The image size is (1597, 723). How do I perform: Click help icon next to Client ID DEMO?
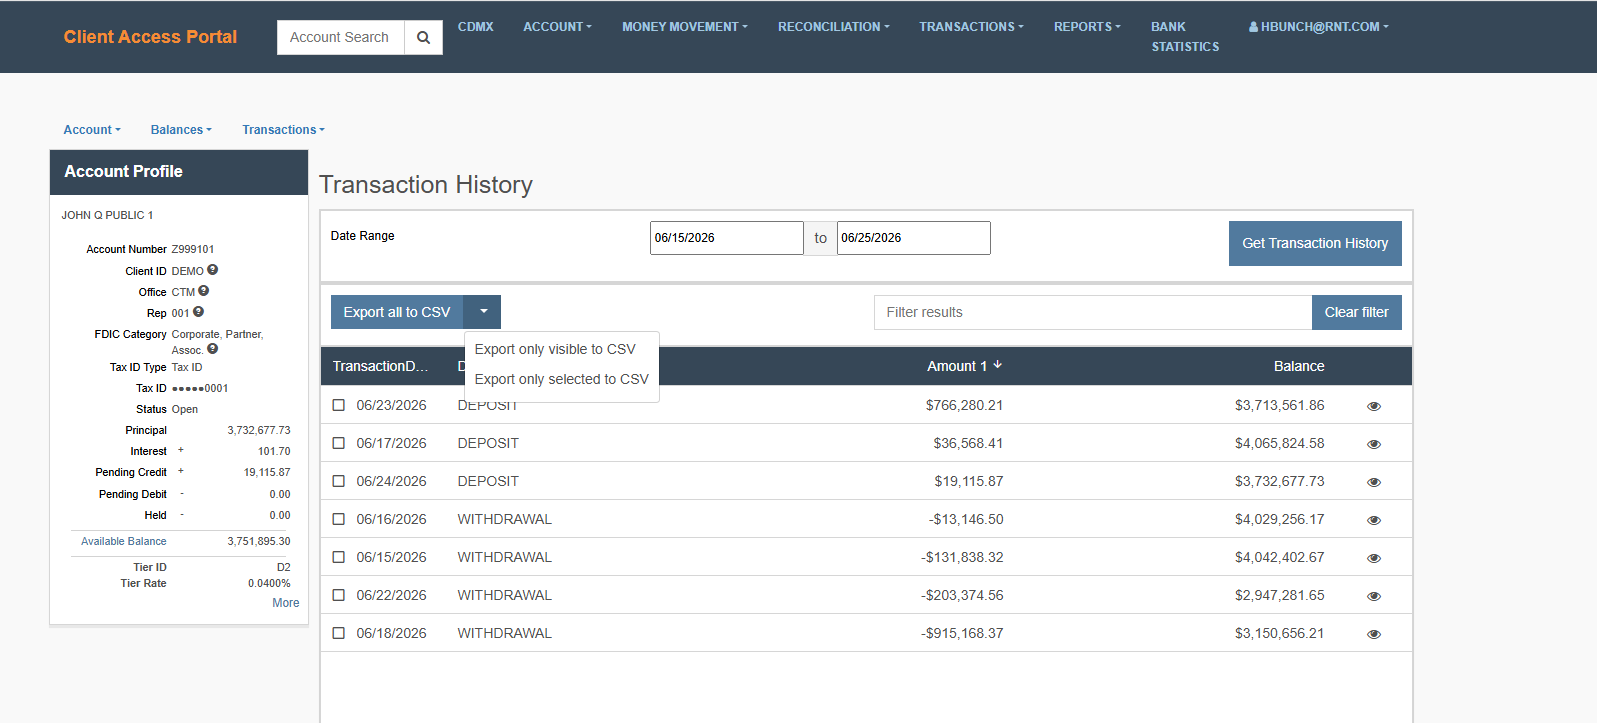pyautogui.click(x=212, y=270)
